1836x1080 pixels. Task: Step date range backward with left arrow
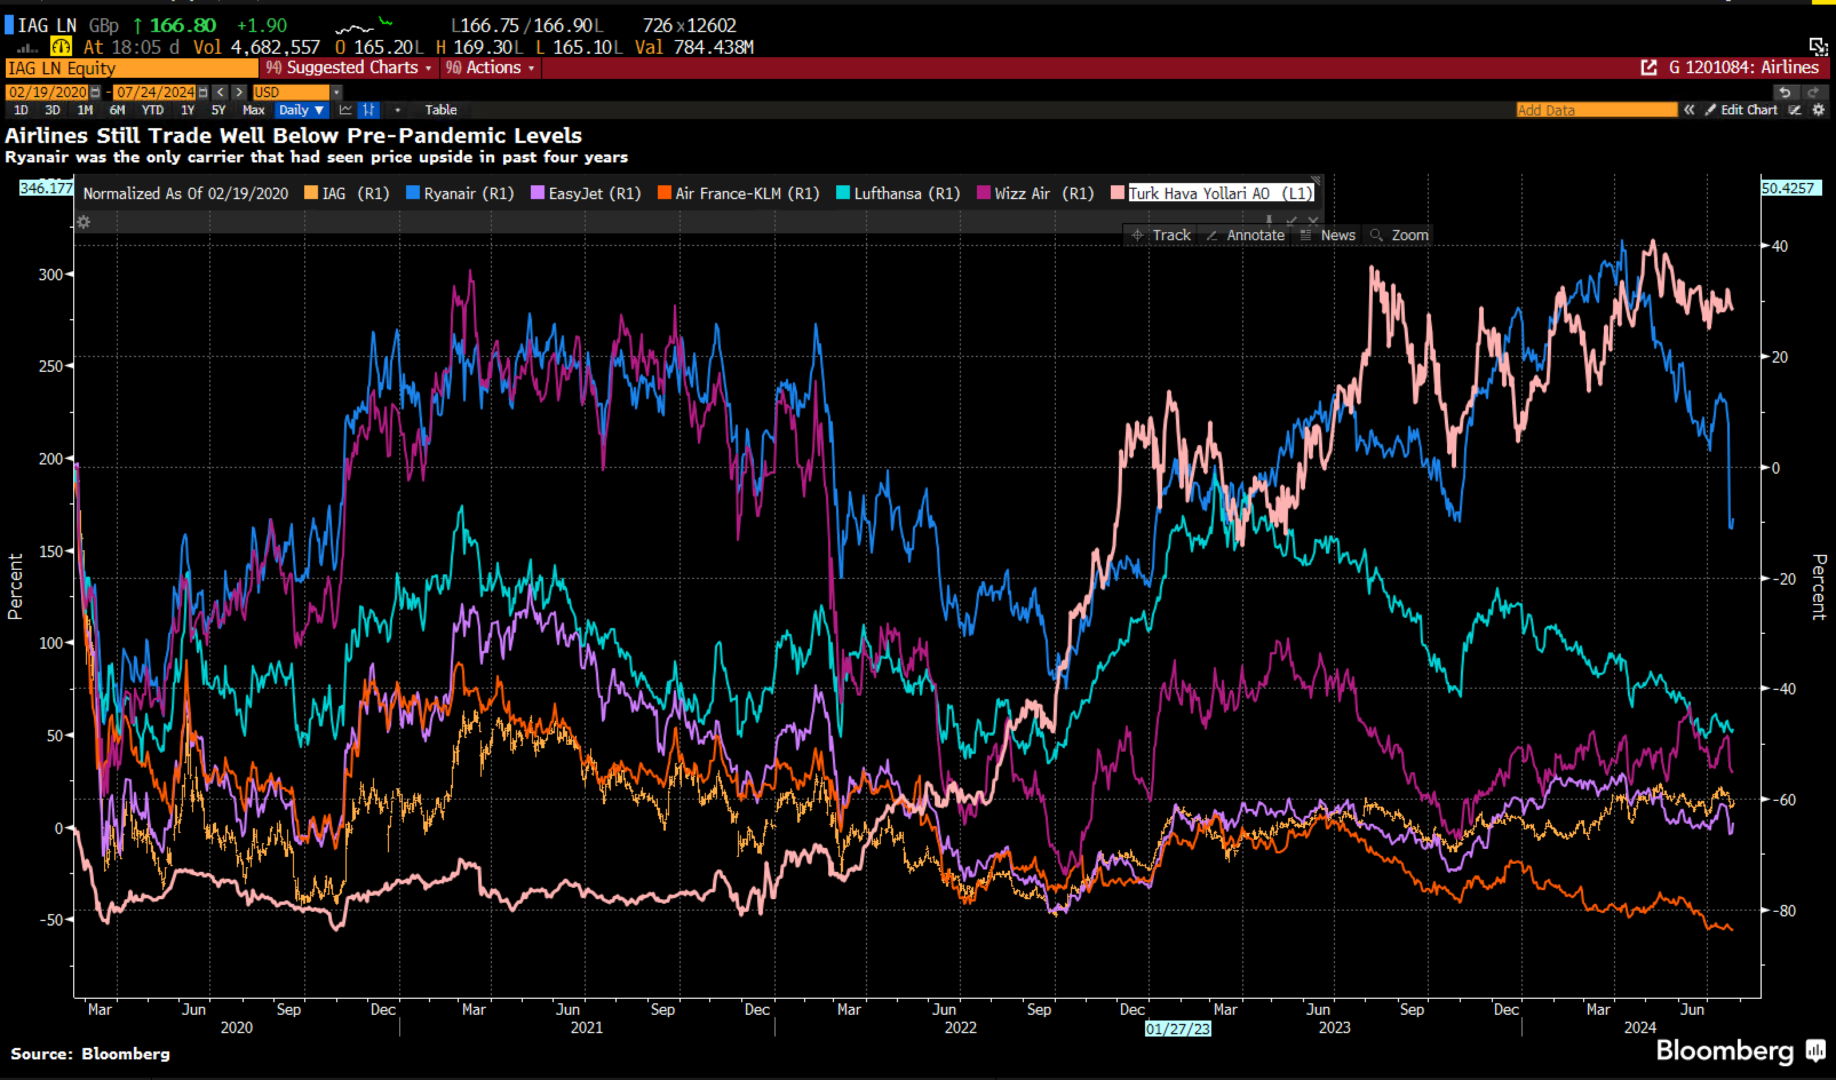pos(220,92)
